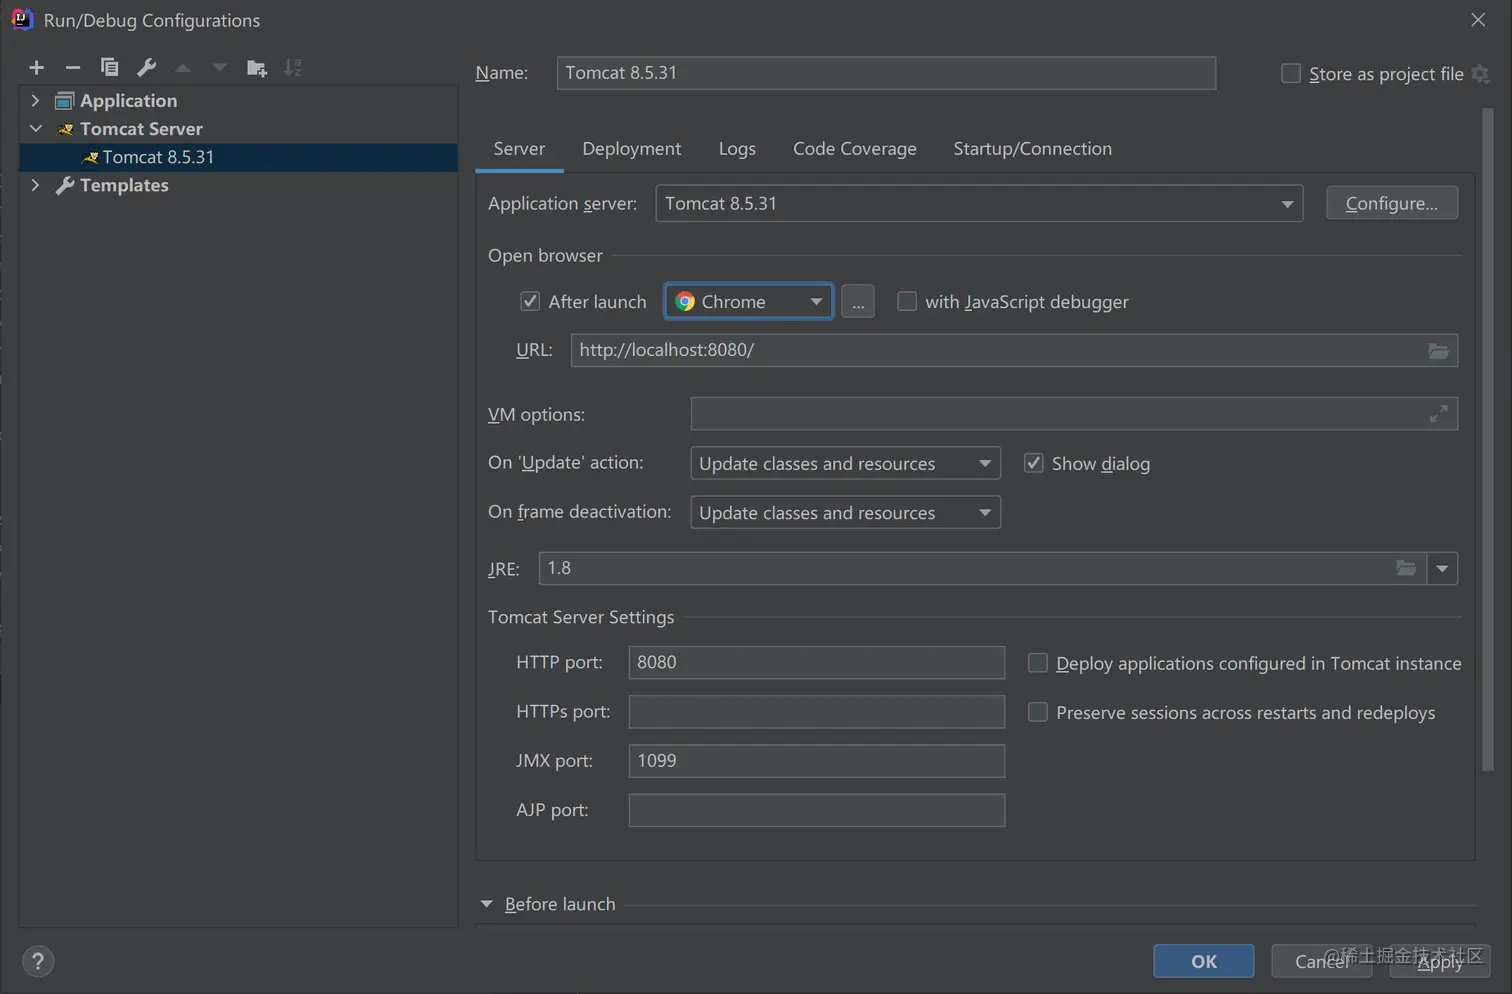Add a new configuration with plus icon
1512x994 pixels.
pyautogui.click(x=37, y=67)
